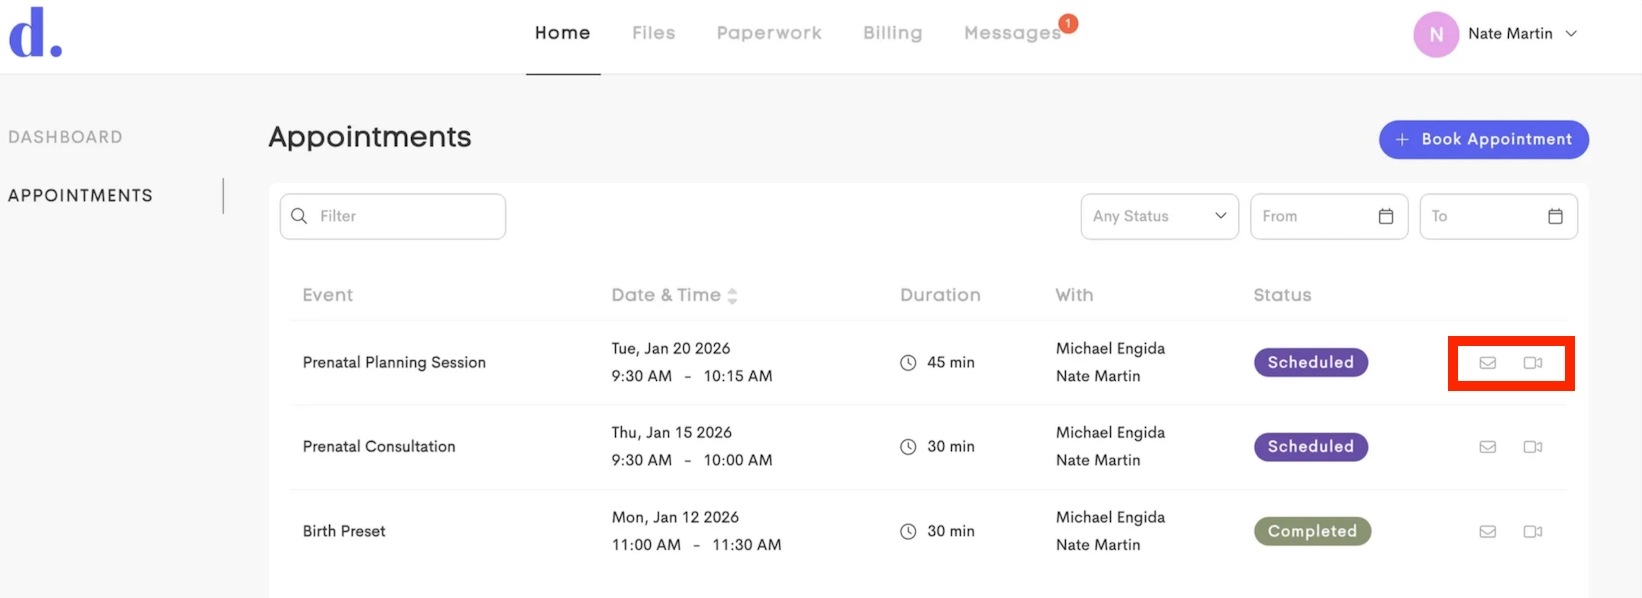Navigate to Dashboard in the sidebar

(66, 137)
